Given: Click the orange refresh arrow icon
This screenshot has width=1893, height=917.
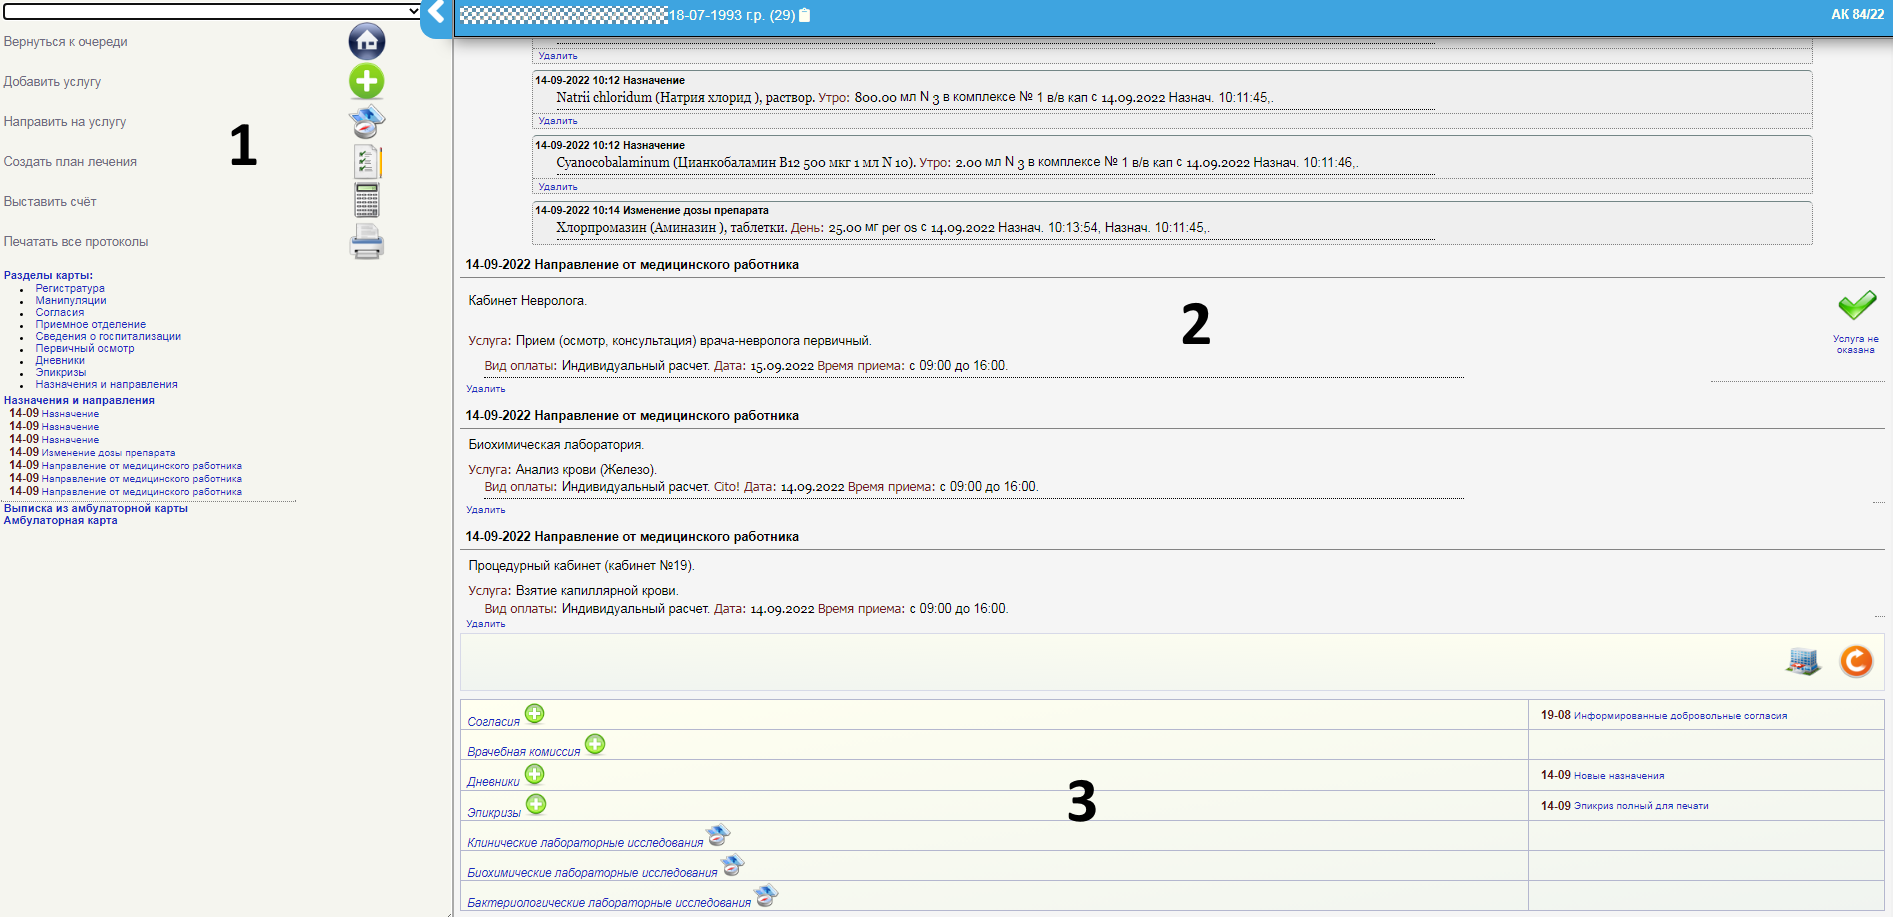Looking at the screenshot, I should point(1856,661).
